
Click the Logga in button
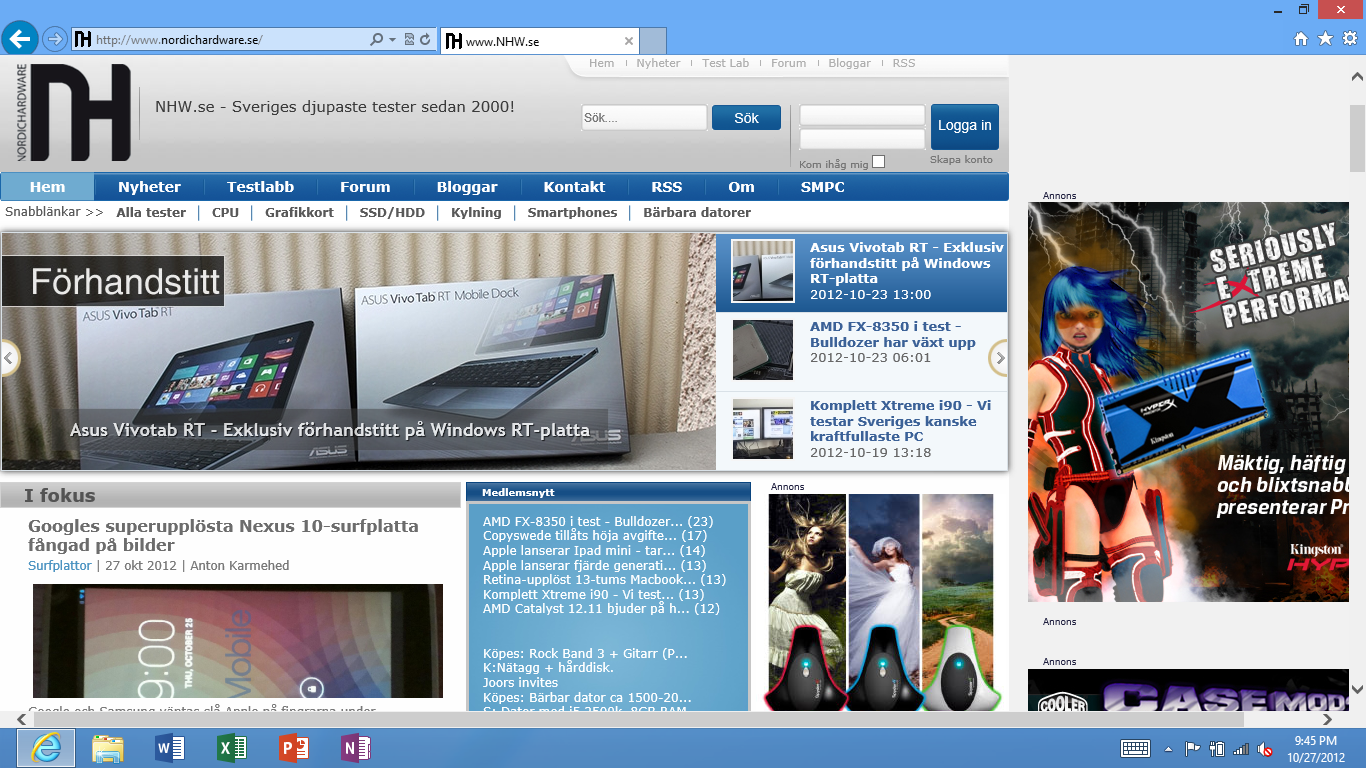click(x=963, y=126)
